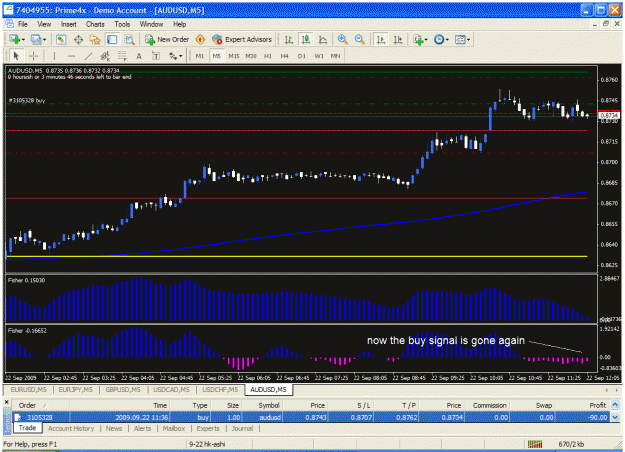Switch chart to candlesticks

pyautogui.click(x=306, y=39)
